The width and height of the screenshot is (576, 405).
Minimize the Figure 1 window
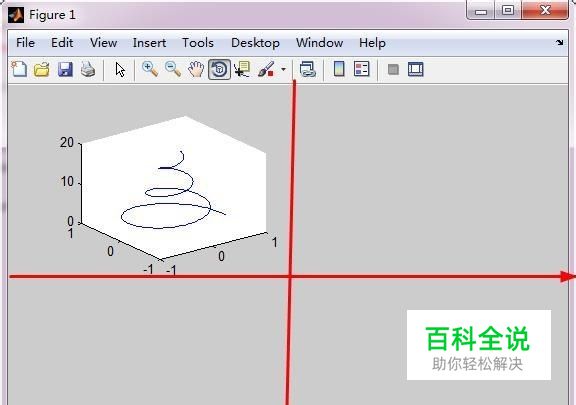(x=481, y=10)
